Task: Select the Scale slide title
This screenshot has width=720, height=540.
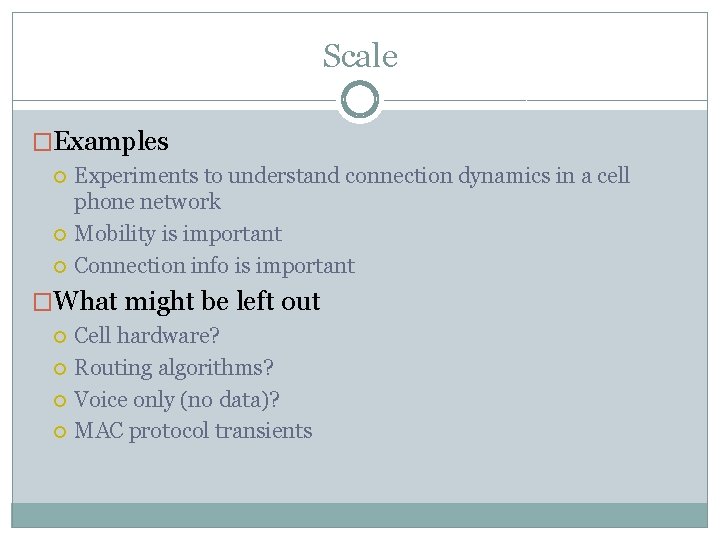Action: (x=360, y=56)
